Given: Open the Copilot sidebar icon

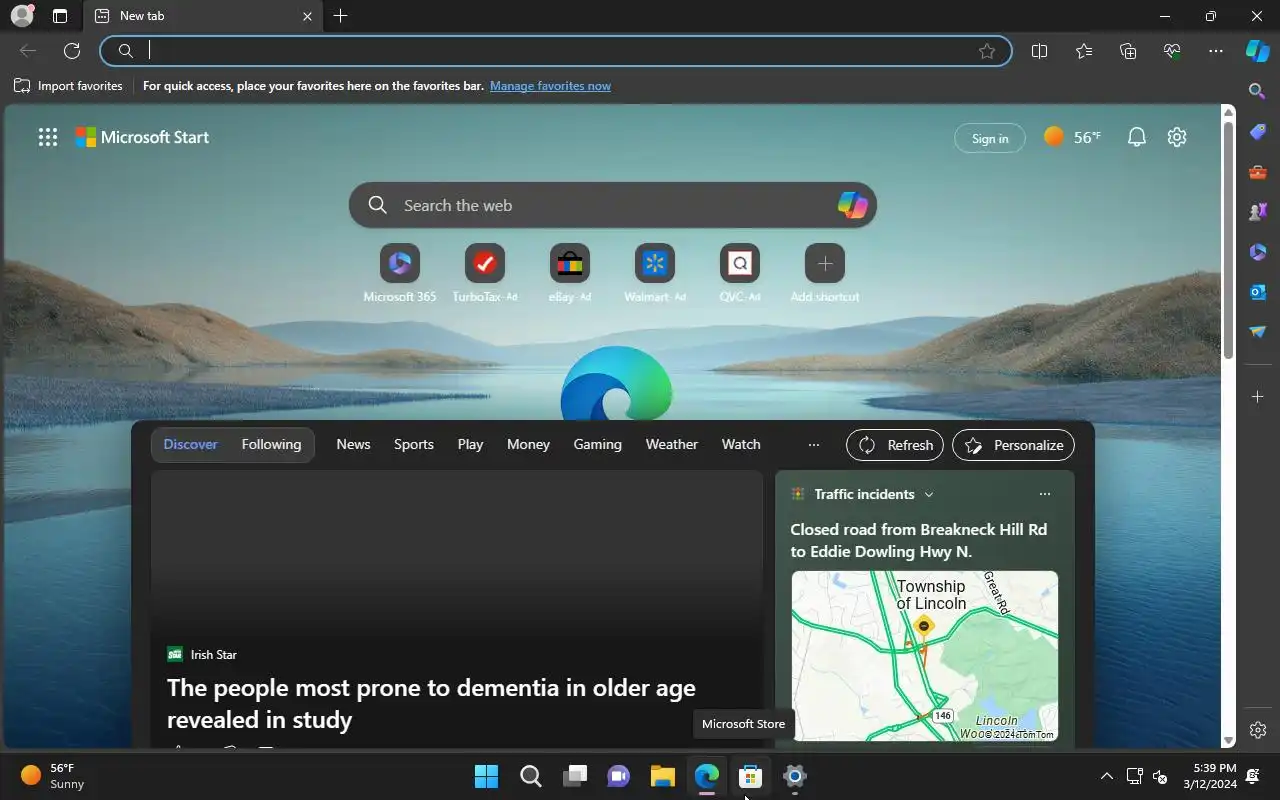Looking at the screenshot, I should [1258, 51].
